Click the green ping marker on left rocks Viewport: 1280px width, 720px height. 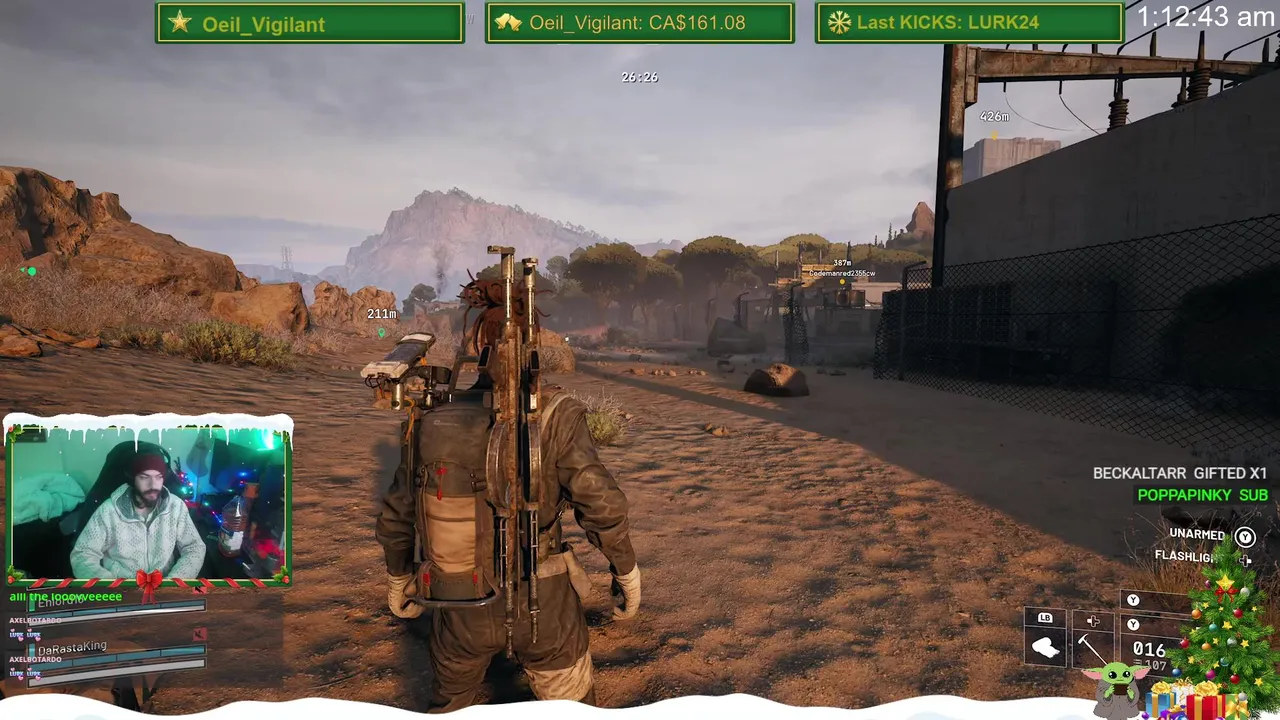pos(31,271)
